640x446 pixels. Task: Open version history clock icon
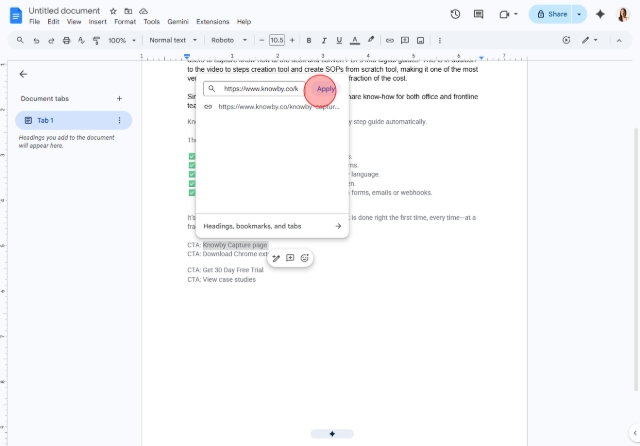455,14
